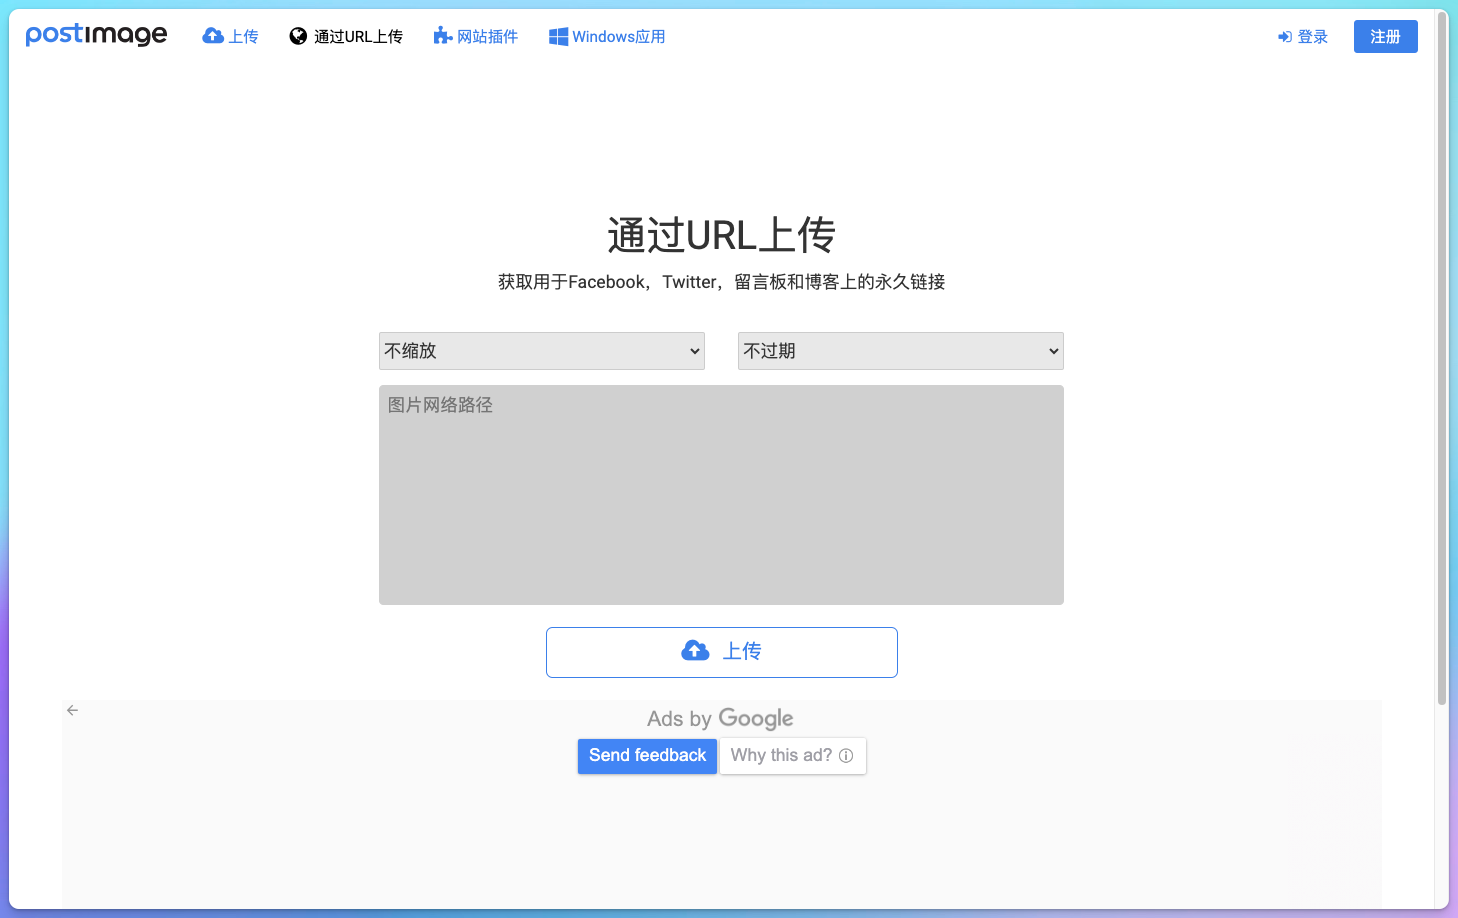Open the 不过期 expiration dropdown
The height and width of the screenshot is (918, 1458).
point(899,351)
